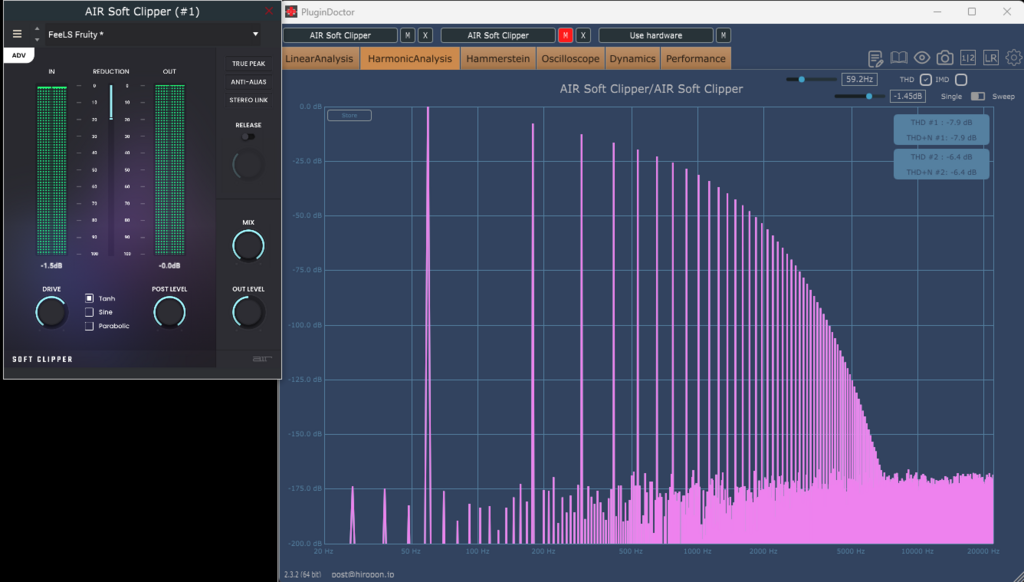Select the Tanh clipping mode checkbox

point(89,298)
